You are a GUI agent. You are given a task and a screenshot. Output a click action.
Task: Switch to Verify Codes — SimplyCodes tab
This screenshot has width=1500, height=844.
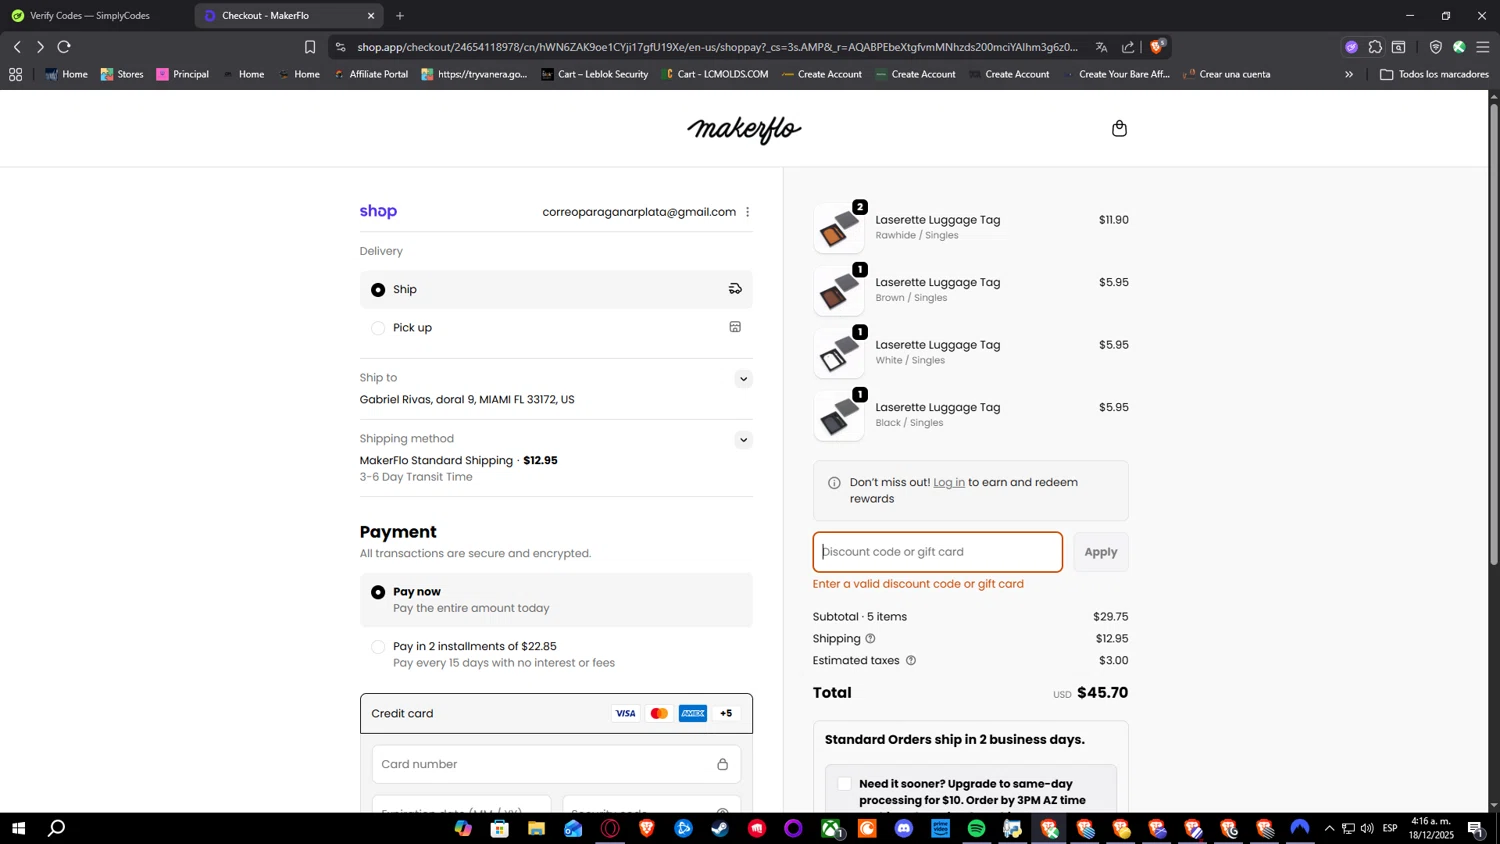click(97, 16)
